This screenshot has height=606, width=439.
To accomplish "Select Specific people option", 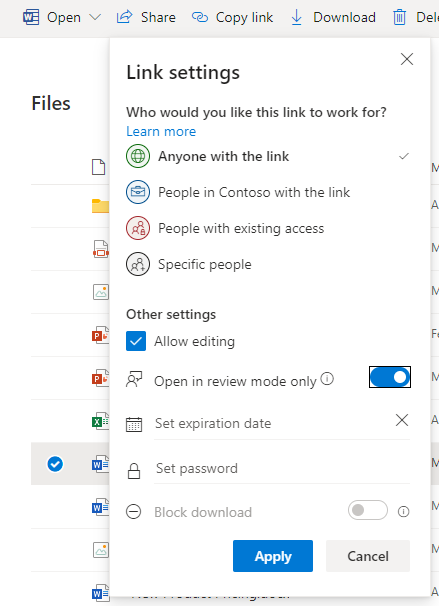I will (x=268, y=264).
